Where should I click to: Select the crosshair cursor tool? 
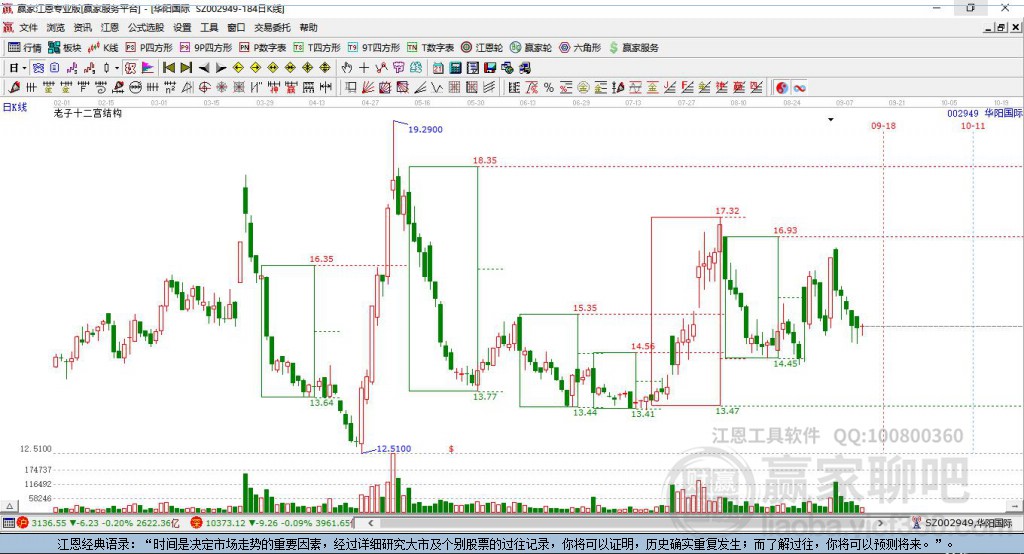(364, 68)
